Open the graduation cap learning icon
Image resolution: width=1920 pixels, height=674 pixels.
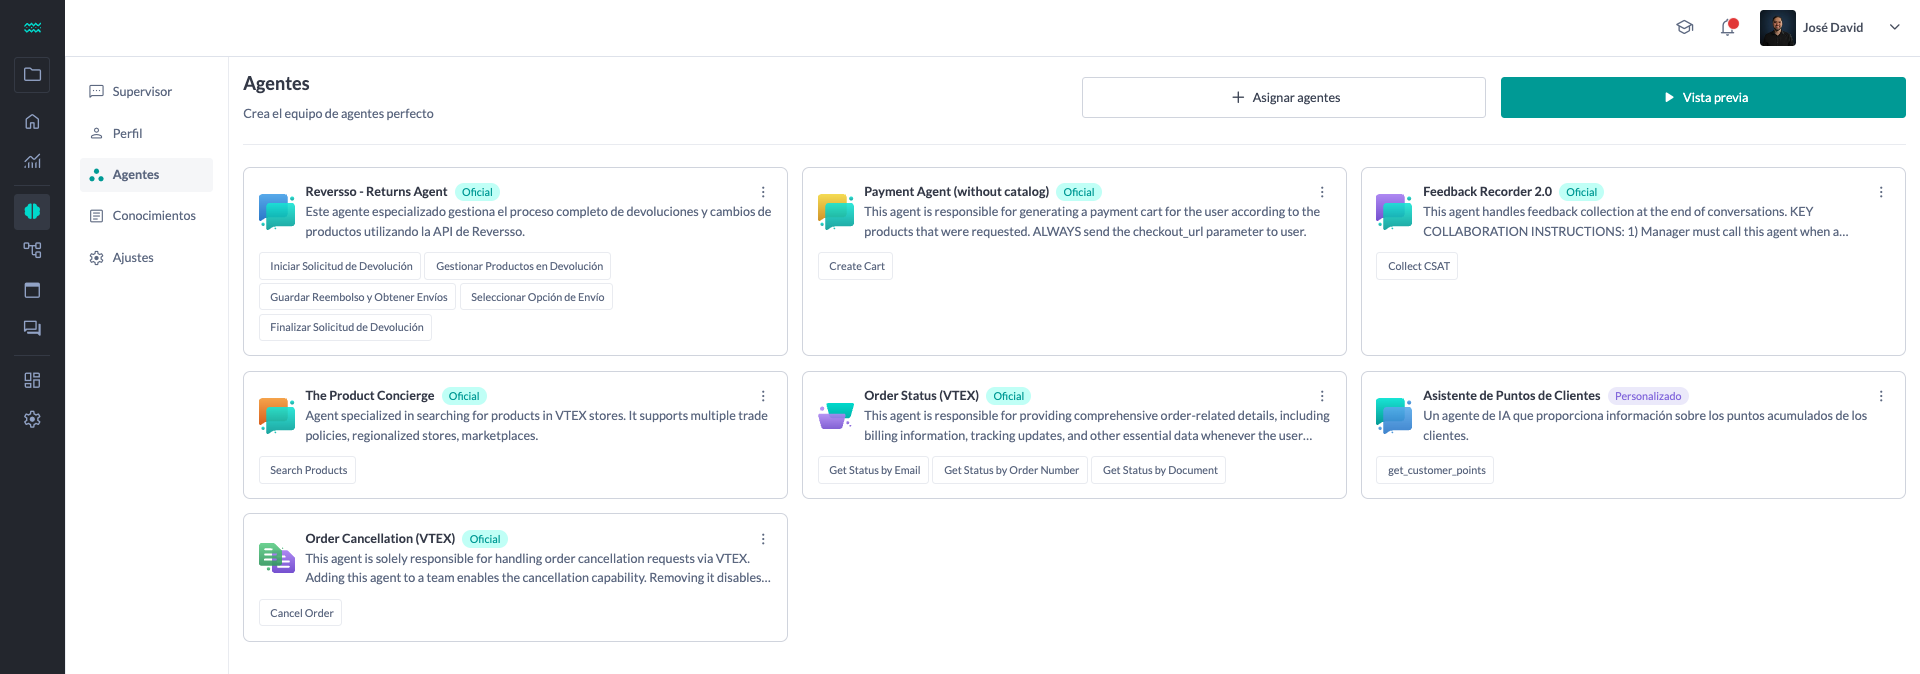coord(1685,28)
